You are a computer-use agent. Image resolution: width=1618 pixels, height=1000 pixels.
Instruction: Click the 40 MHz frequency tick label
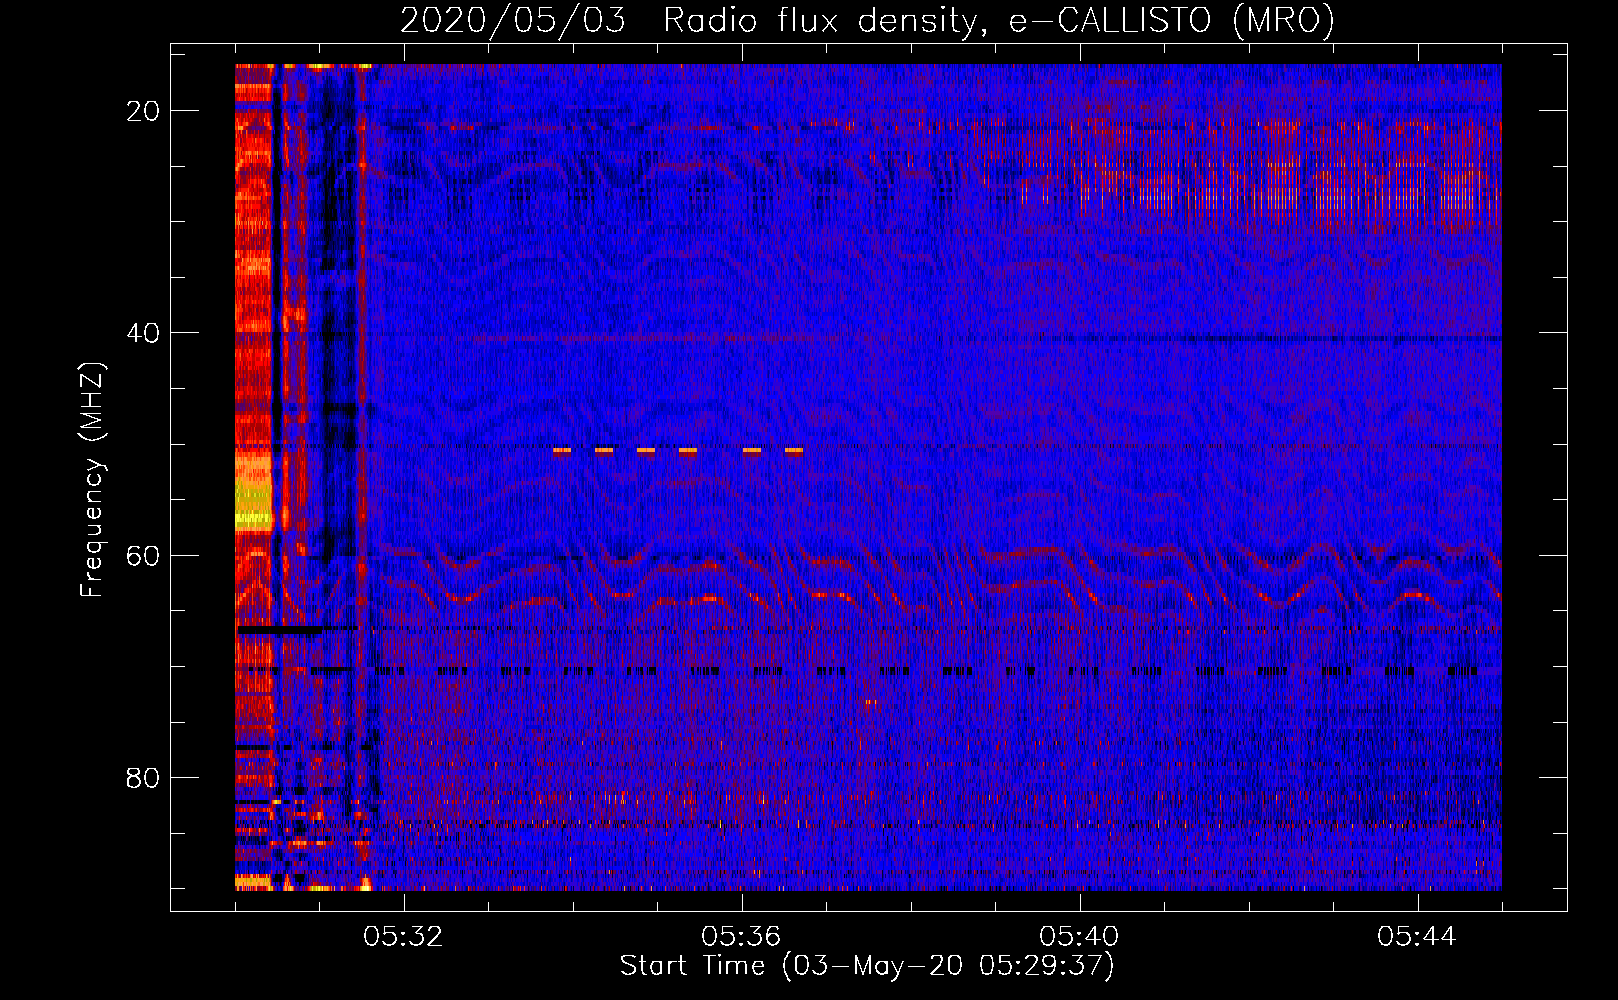143,333
